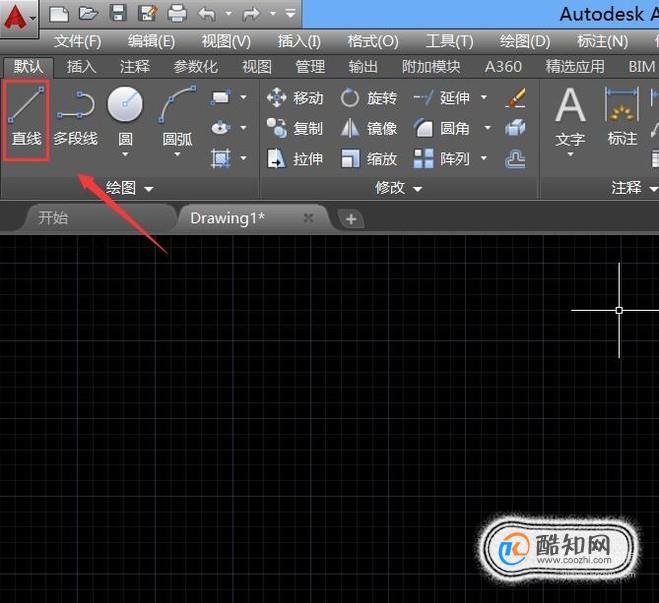Screen dimensions: 659x603
Task: Expand the 圆弧 arc options arrow
Action: pos(177,155)
